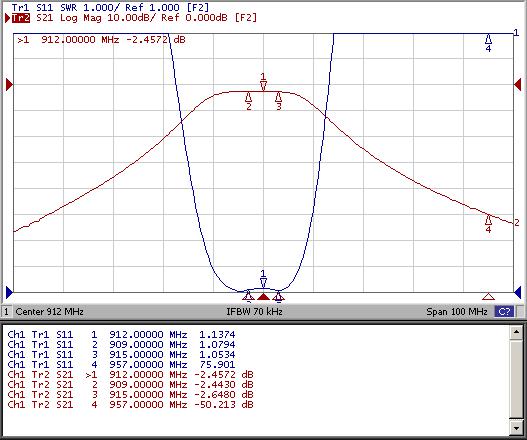Click the blue right reference position triangle
The image size is (527, 440).
tap(518, 292)
